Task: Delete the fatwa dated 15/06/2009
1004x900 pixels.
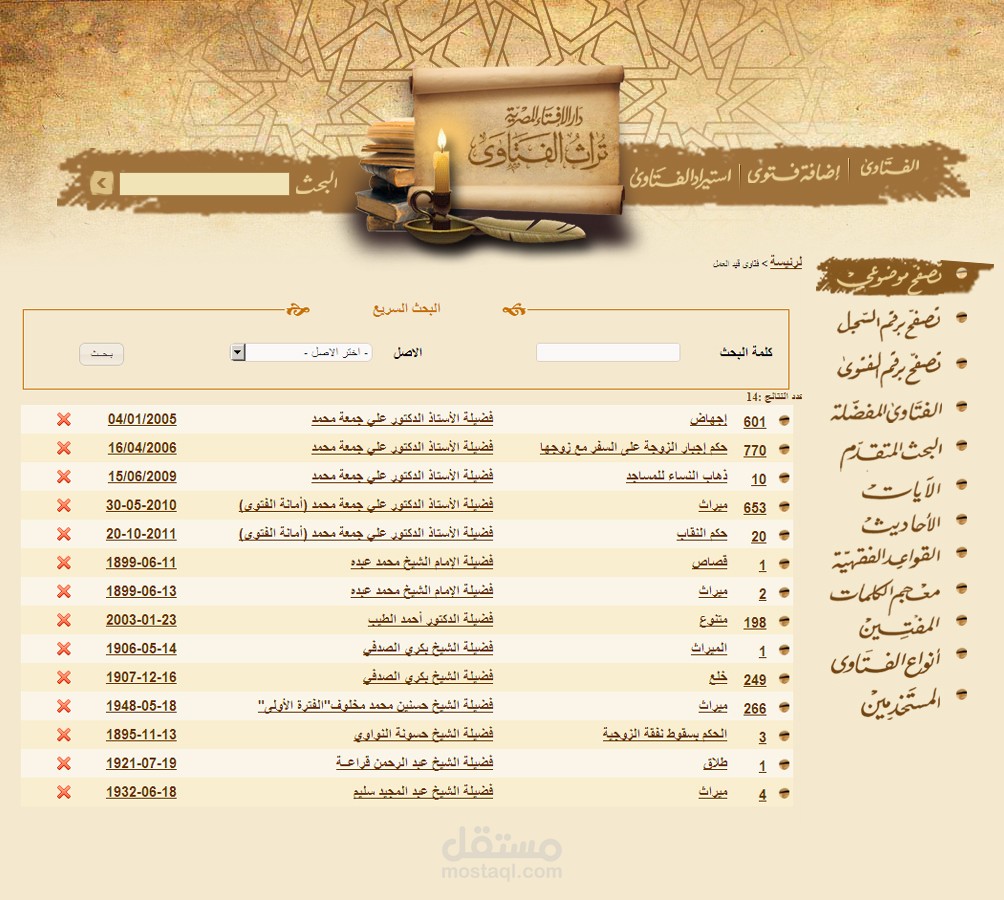Action: [63, 477]
